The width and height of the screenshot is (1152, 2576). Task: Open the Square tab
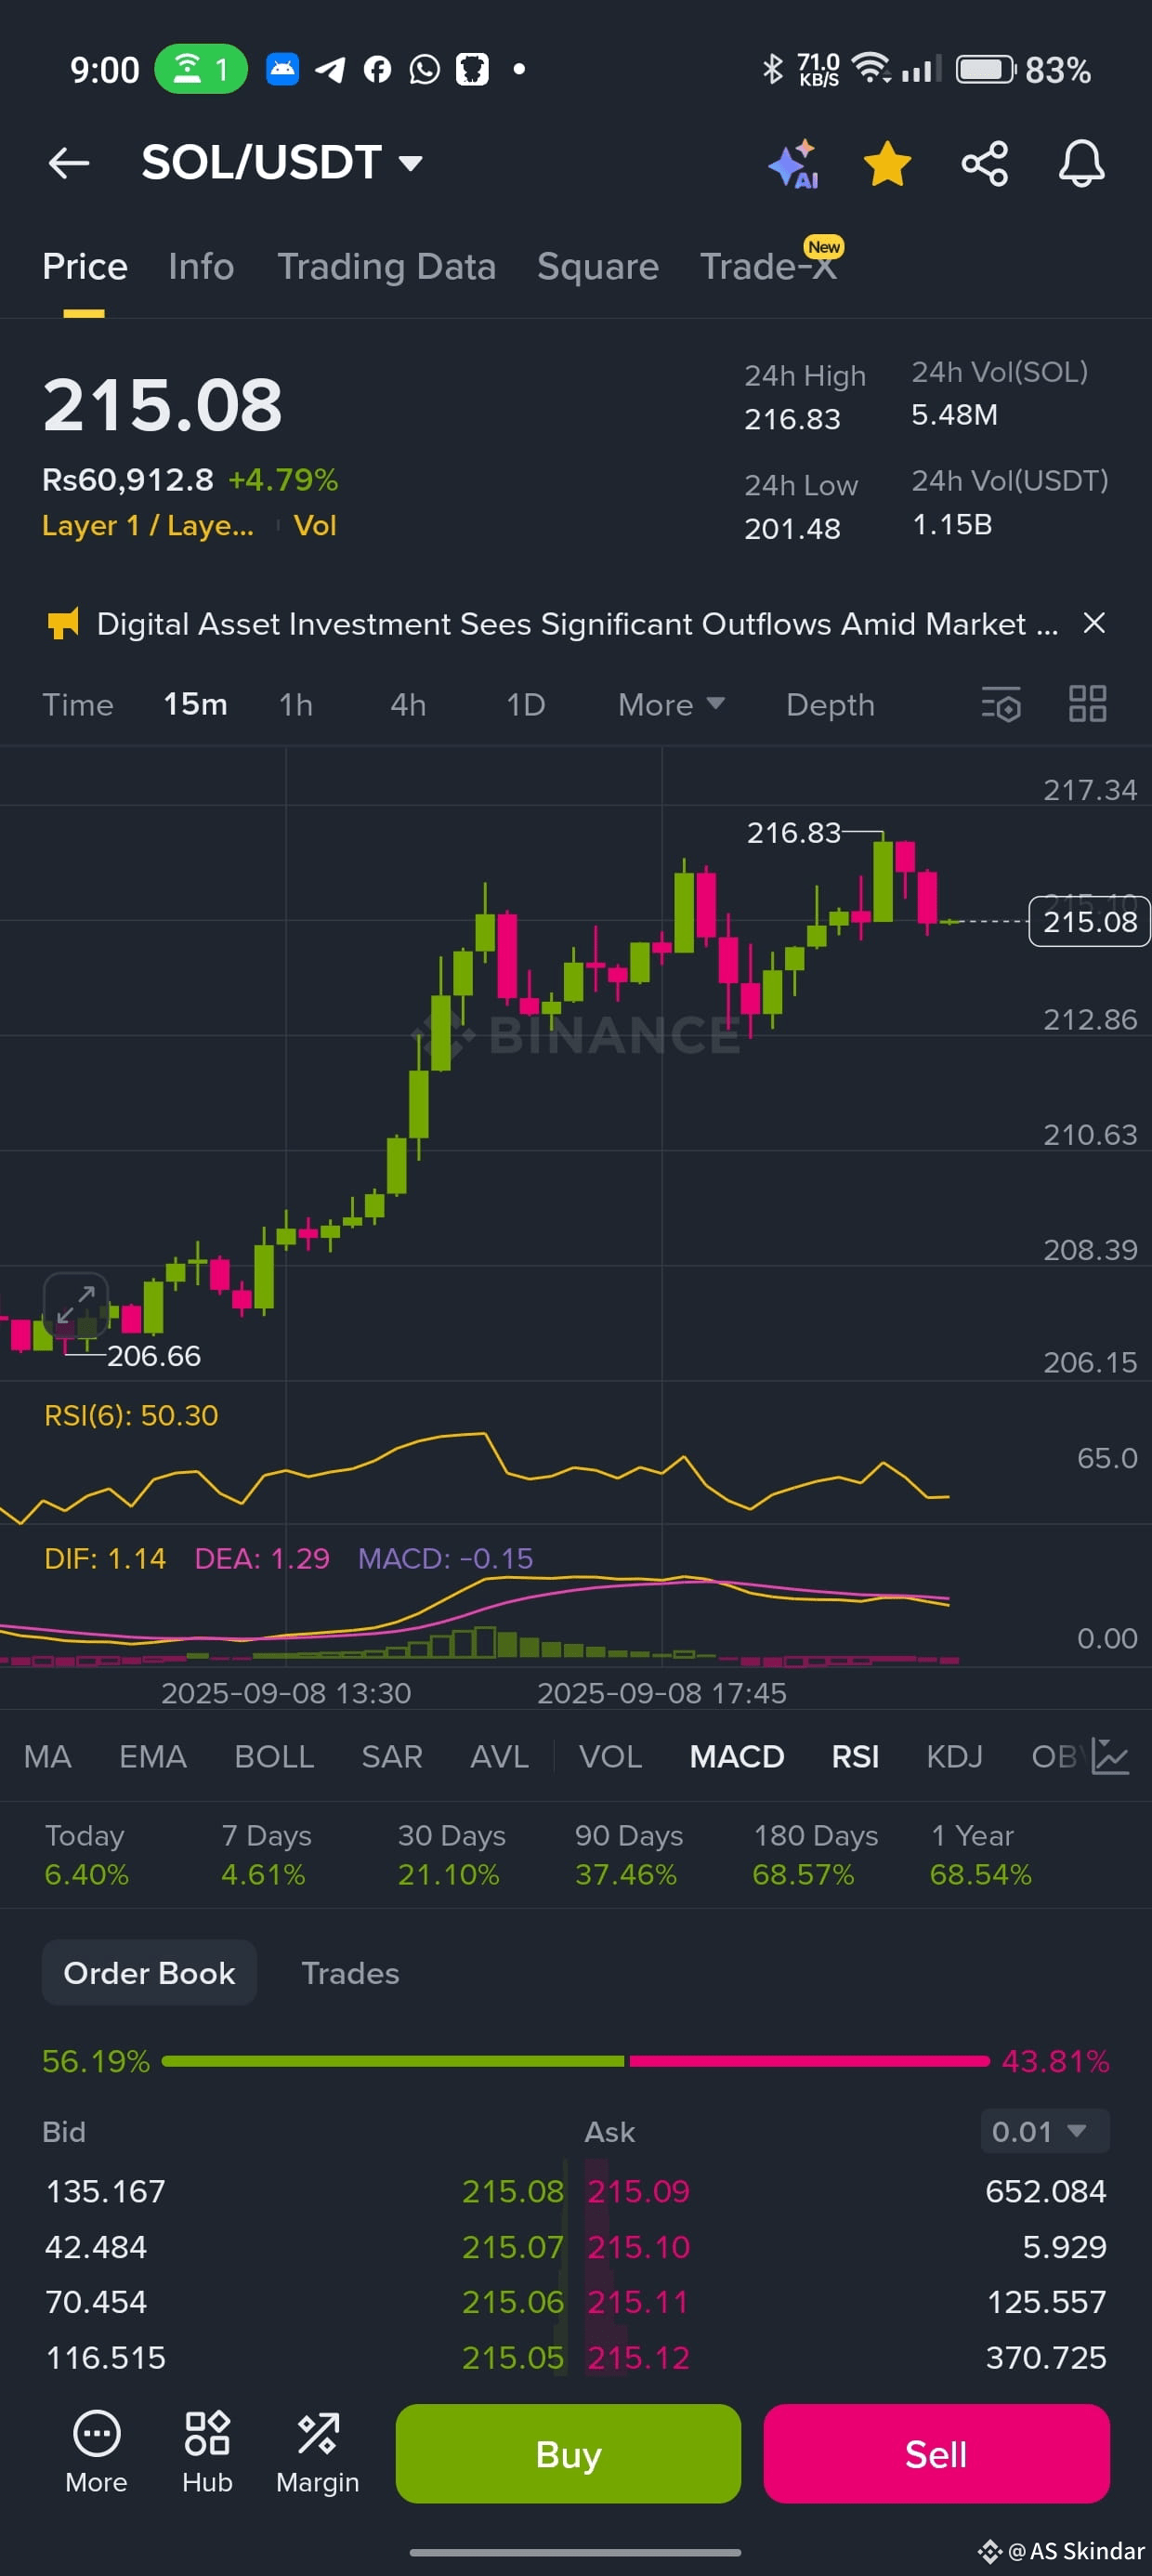(597, 267)
